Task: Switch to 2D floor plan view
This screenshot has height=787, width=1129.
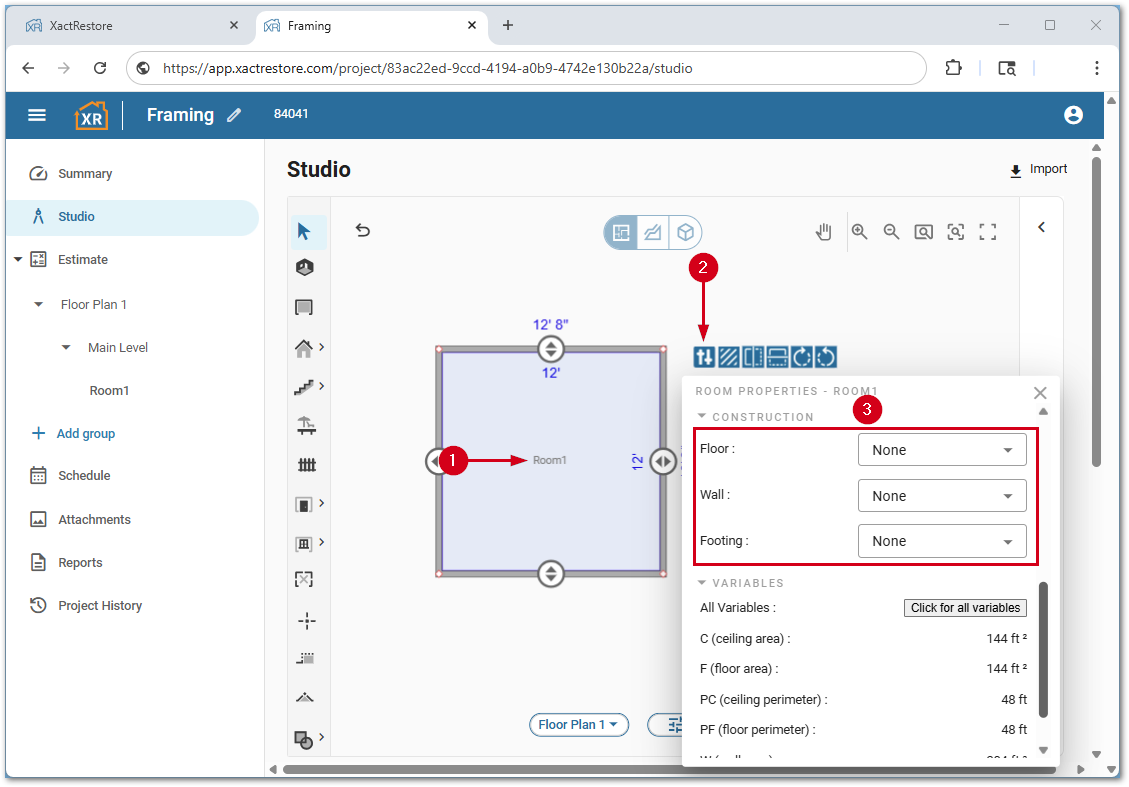Action: tap(621, 232)
